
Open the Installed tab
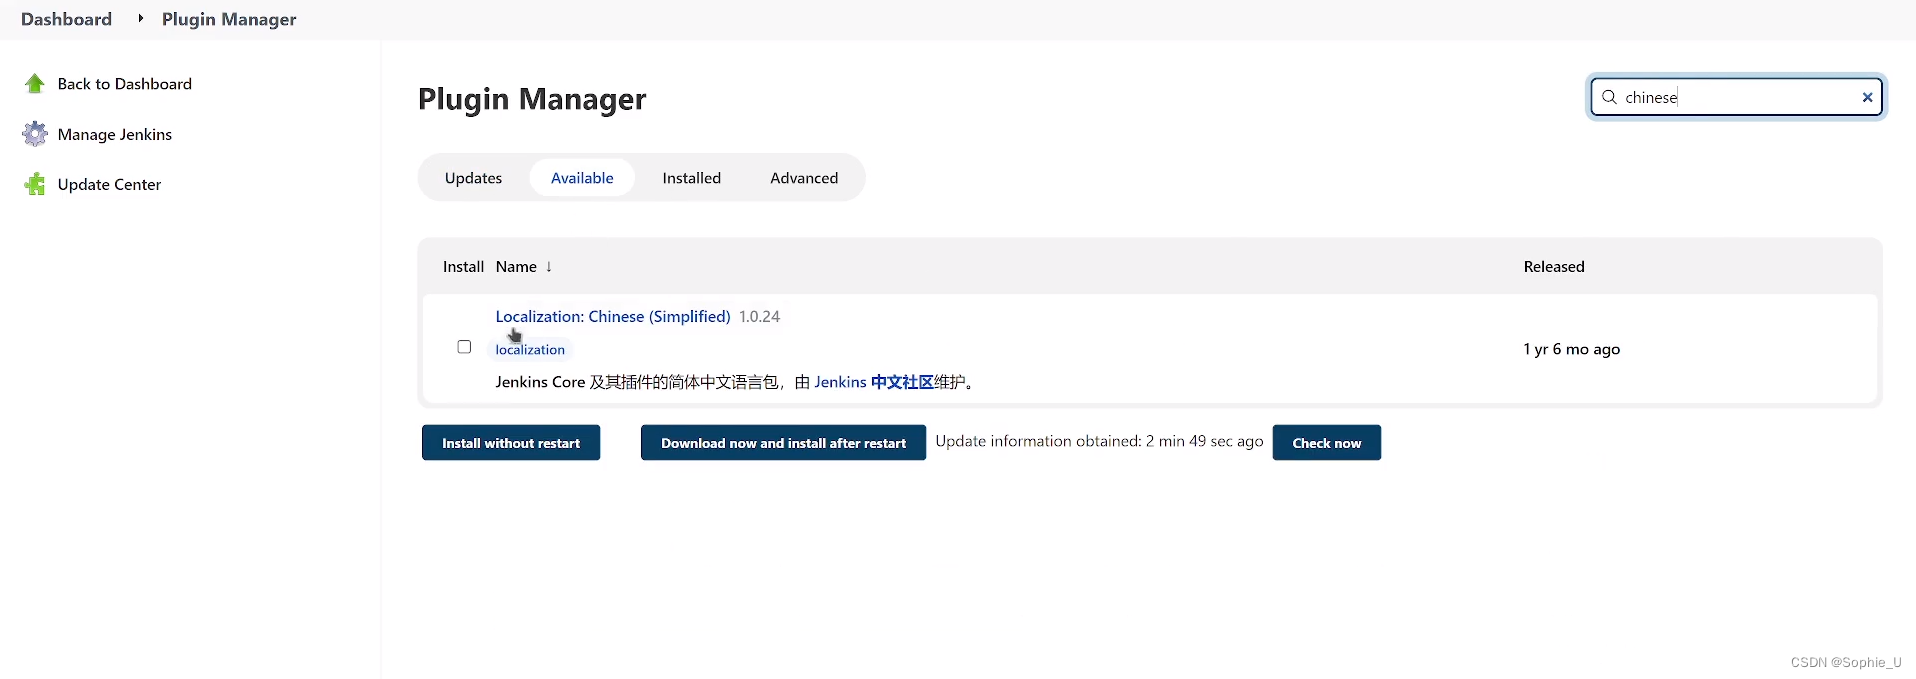(691, 178)
